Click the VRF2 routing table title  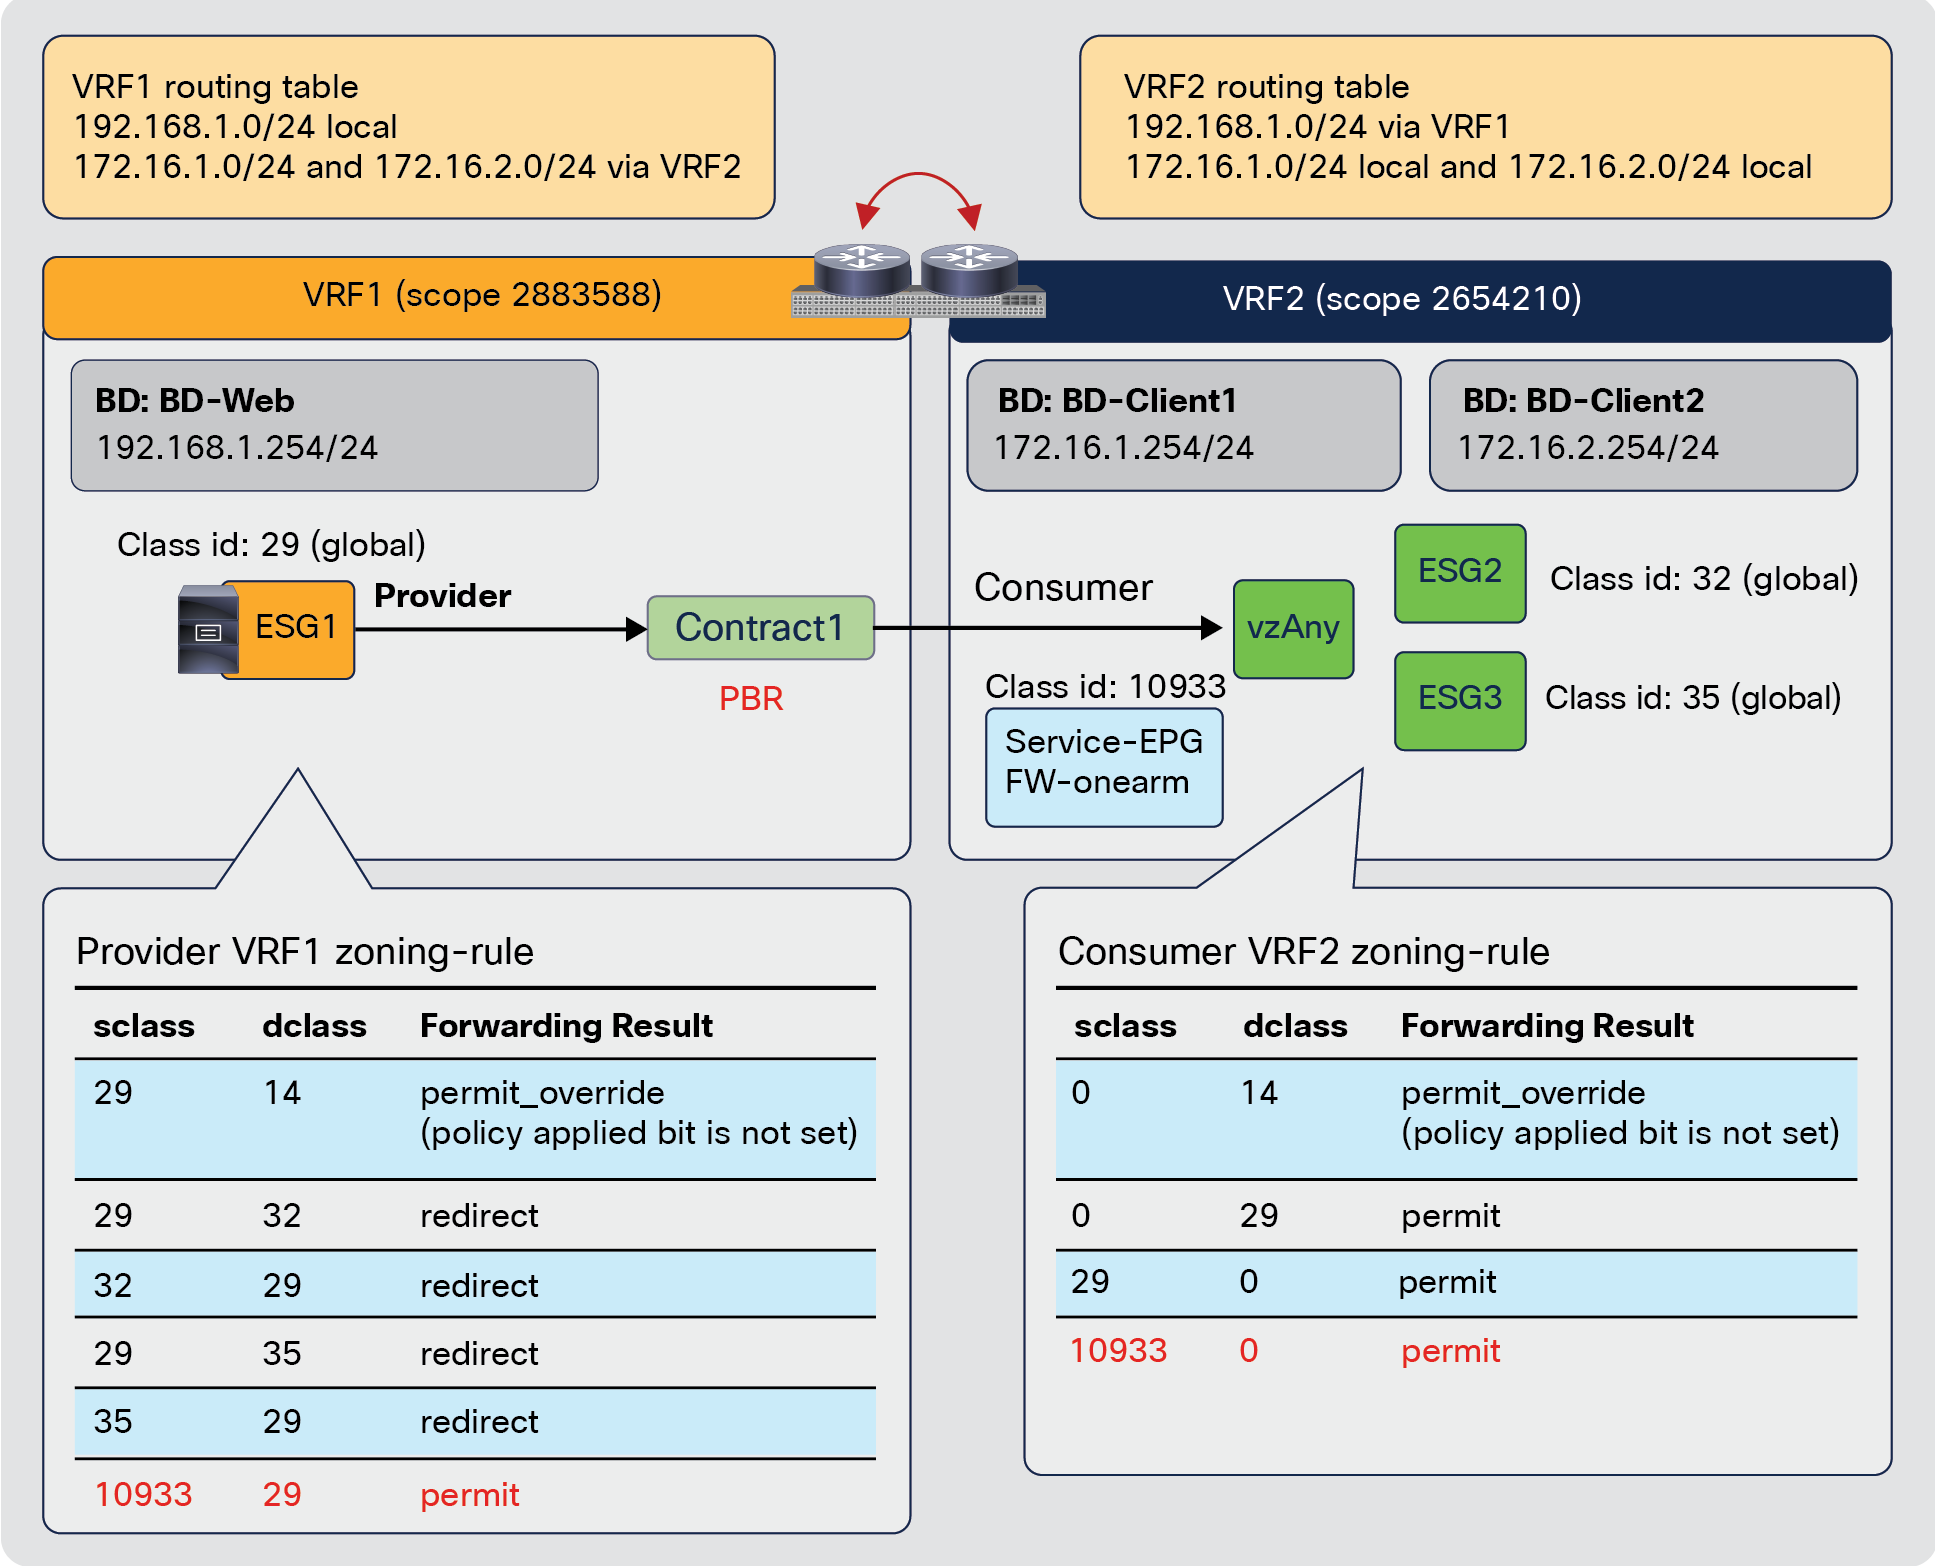(x=1266, y=87)
